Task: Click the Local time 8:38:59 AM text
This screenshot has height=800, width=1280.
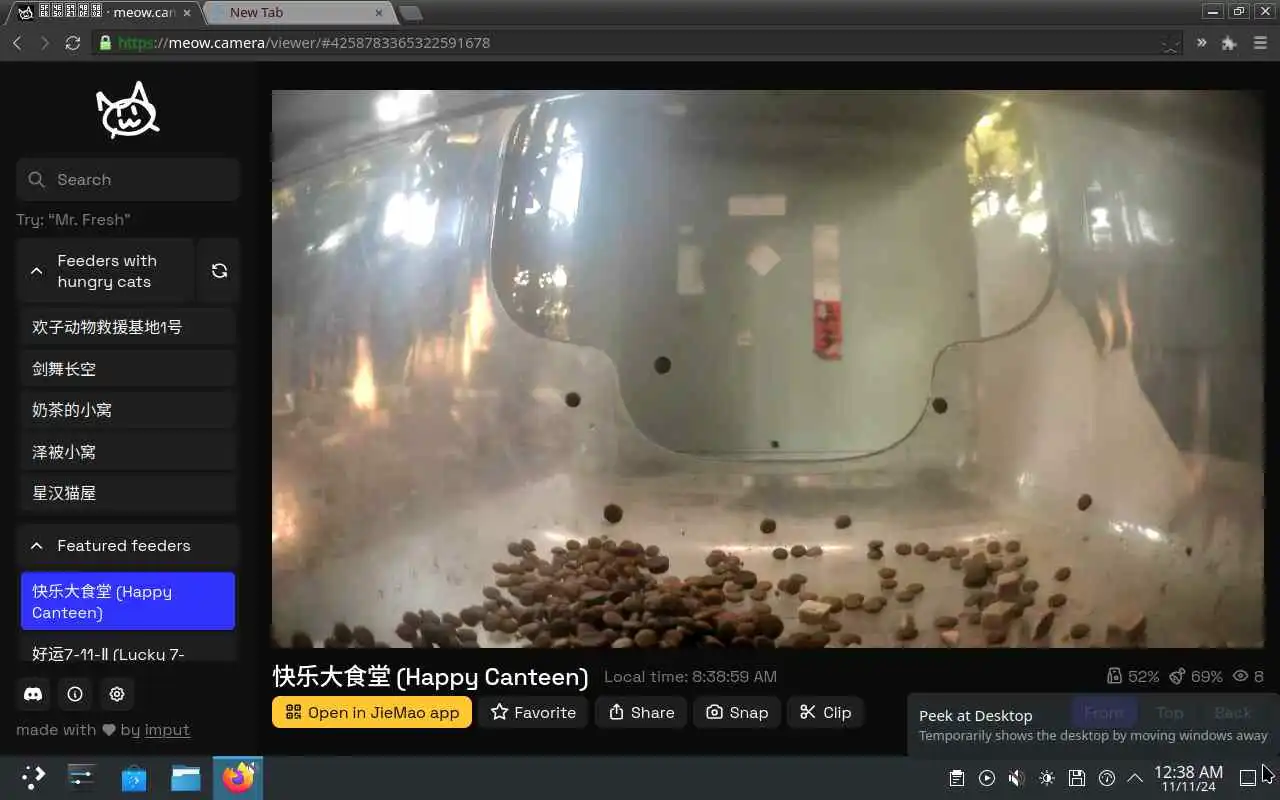Action: (690, 677)
